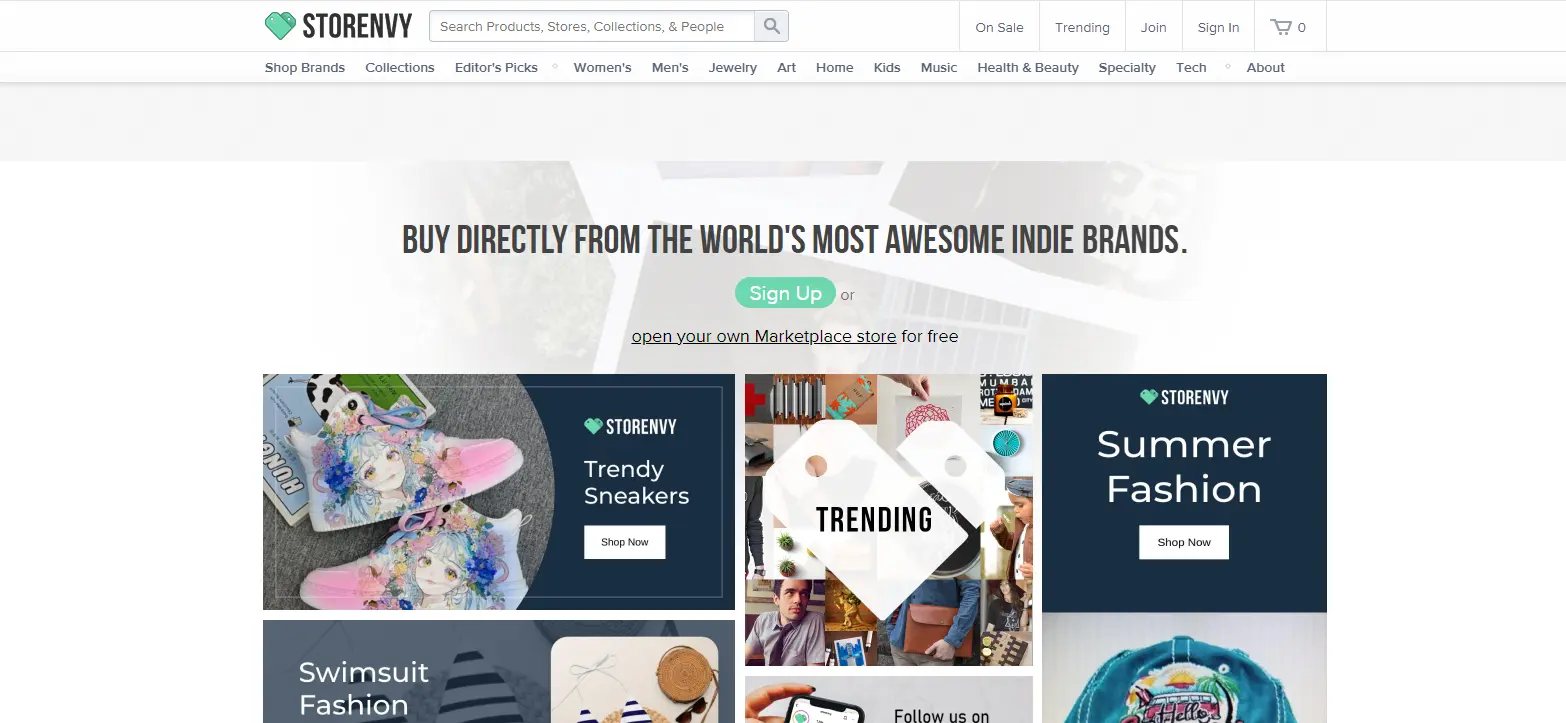Click the Storenvy heart logo
The height and width of the screenshot is (723, 1566).
[338, 26]
